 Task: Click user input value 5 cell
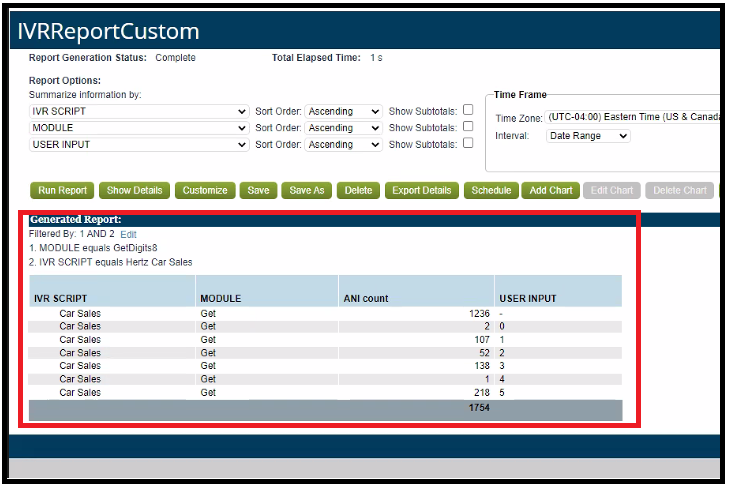pyautogui.click(x=502, y=393)
